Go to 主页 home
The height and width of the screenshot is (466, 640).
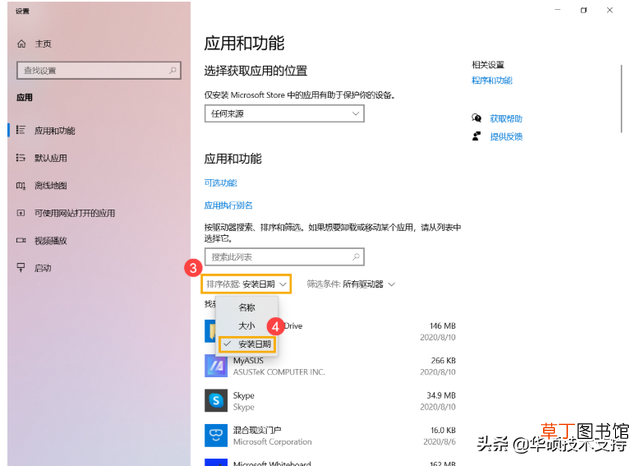point(43,44)
